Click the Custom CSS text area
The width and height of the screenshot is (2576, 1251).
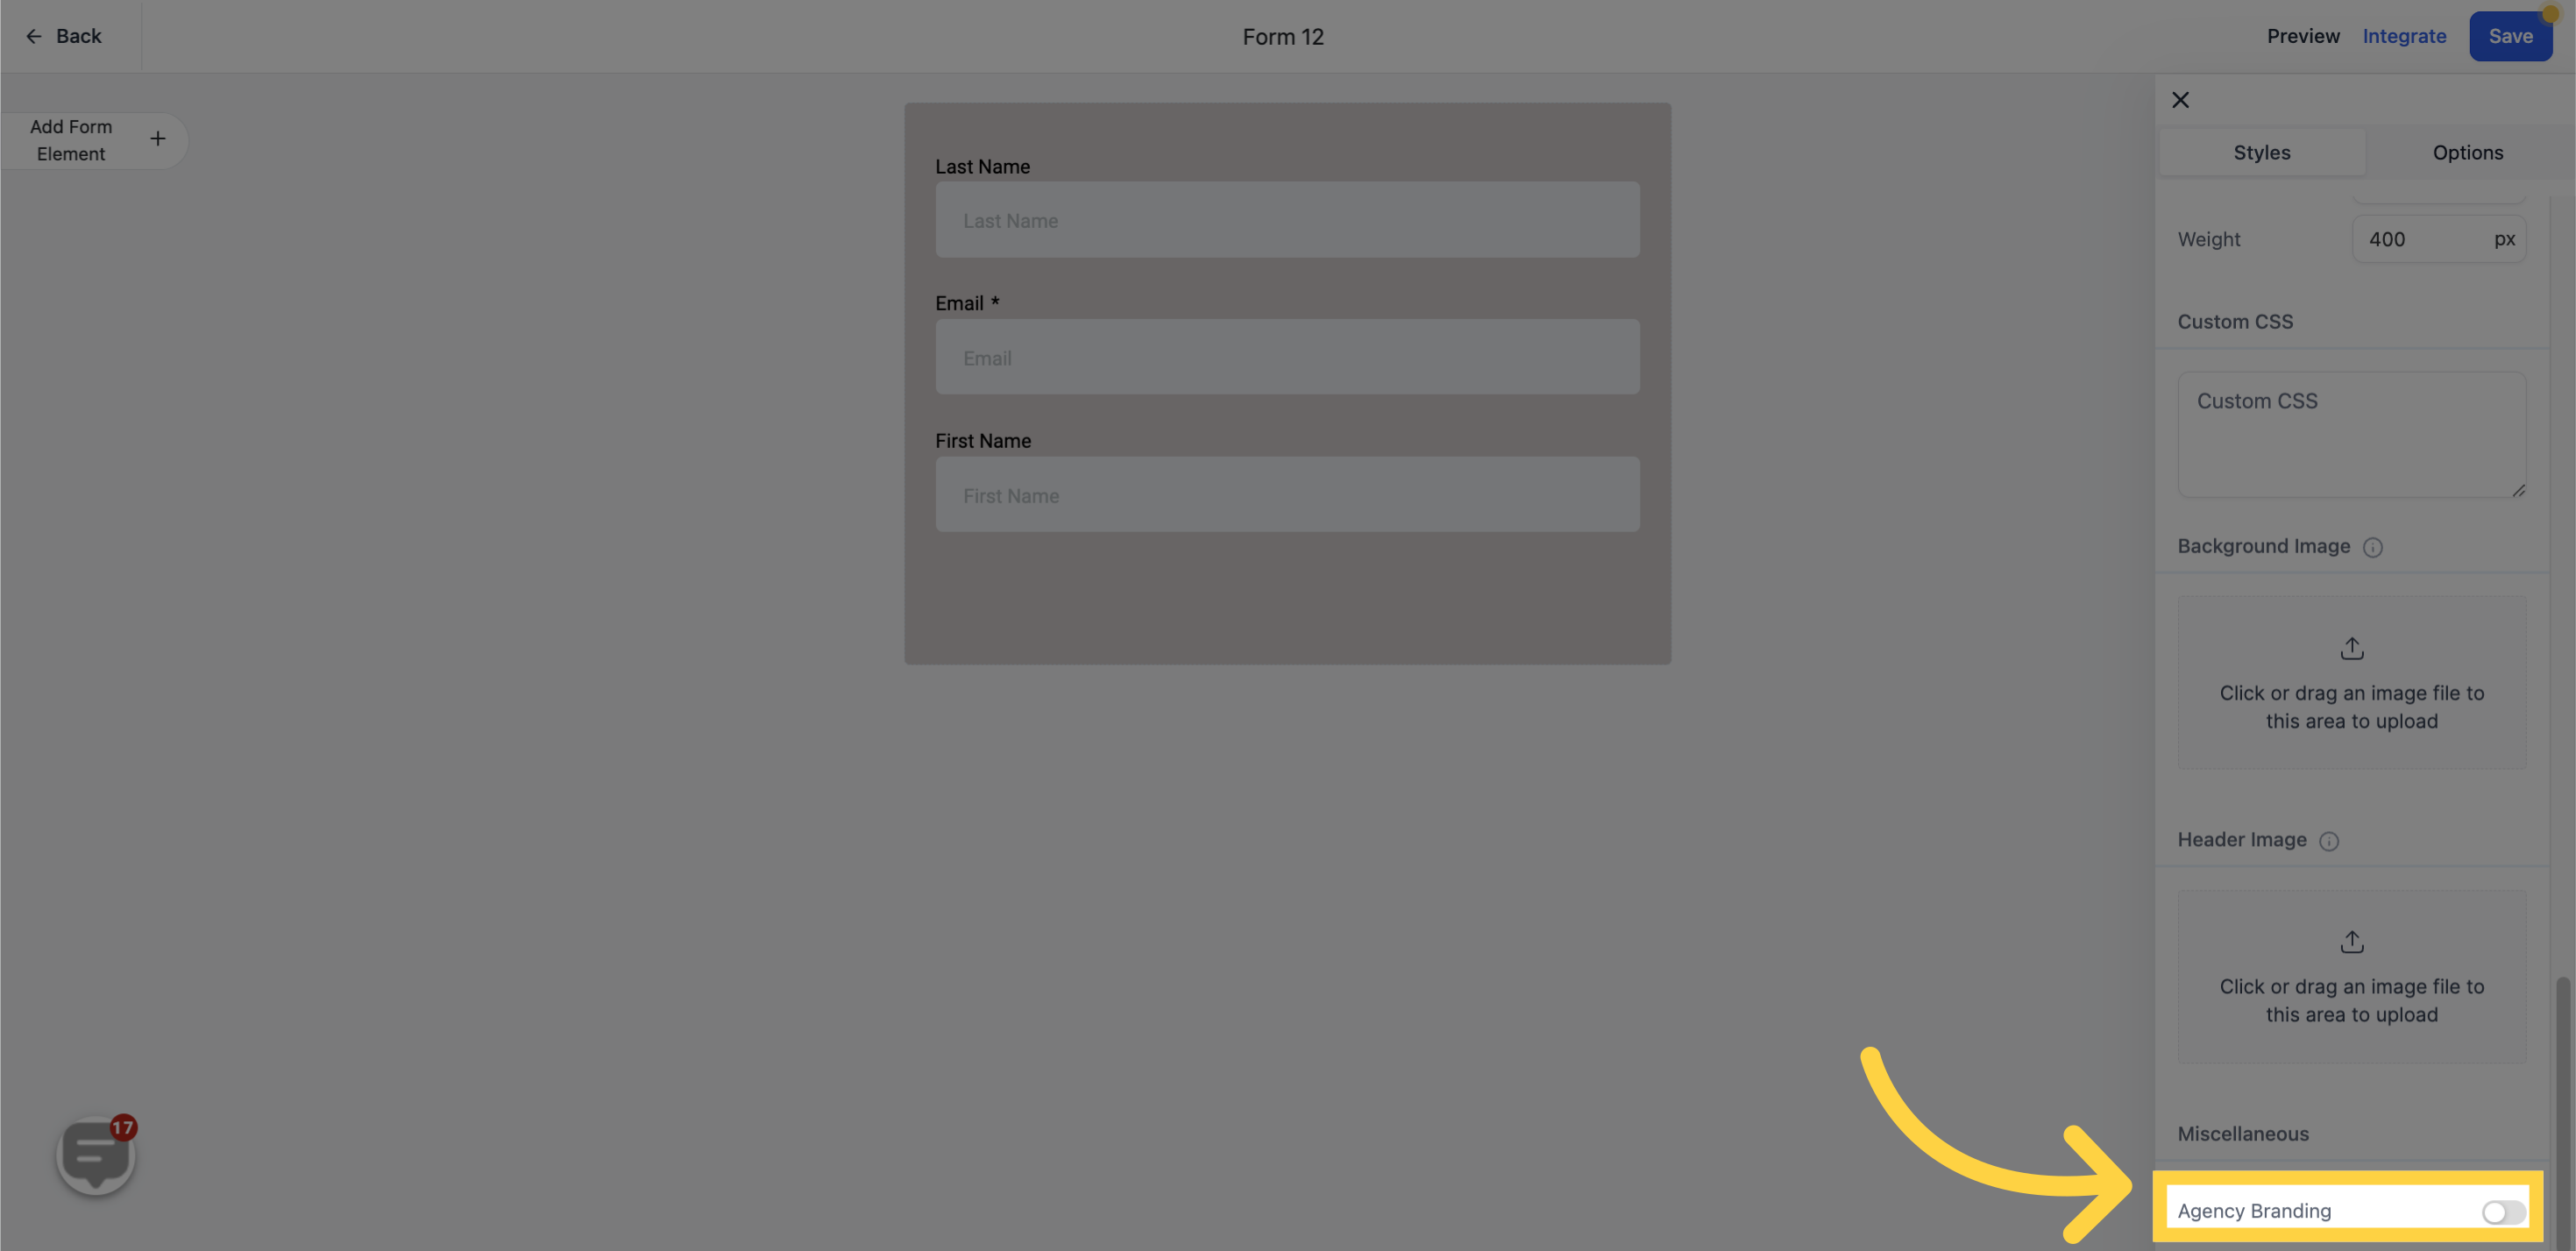(2352, 432)
